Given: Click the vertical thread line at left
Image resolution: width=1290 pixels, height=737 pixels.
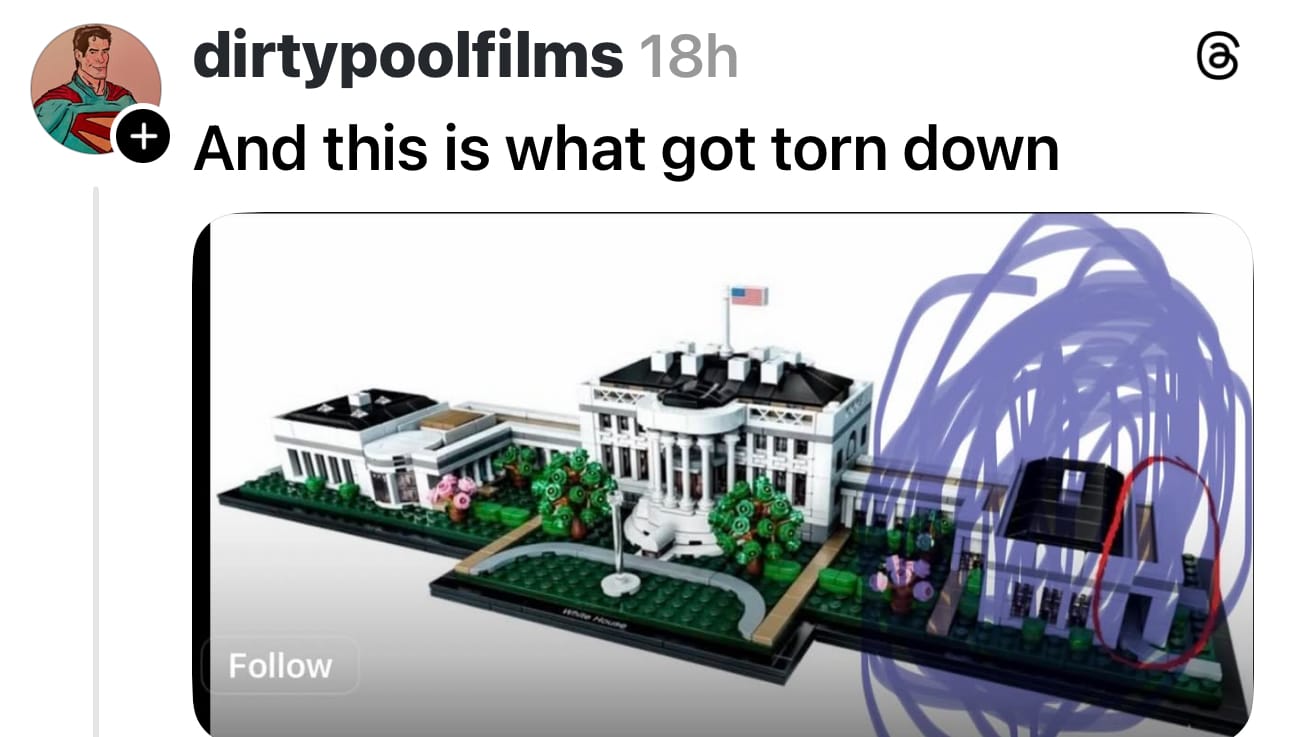Looking at the screenshot, I should pyautogui.click(x=97, y=461).
